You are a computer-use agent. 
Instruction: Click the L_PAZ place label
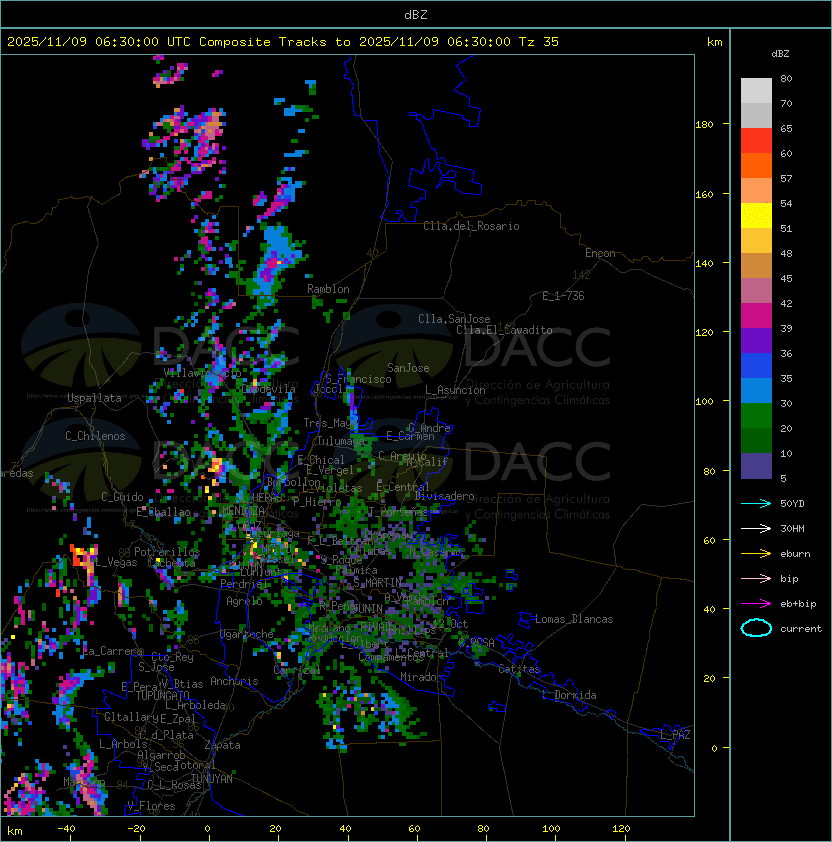coord(675,735)
